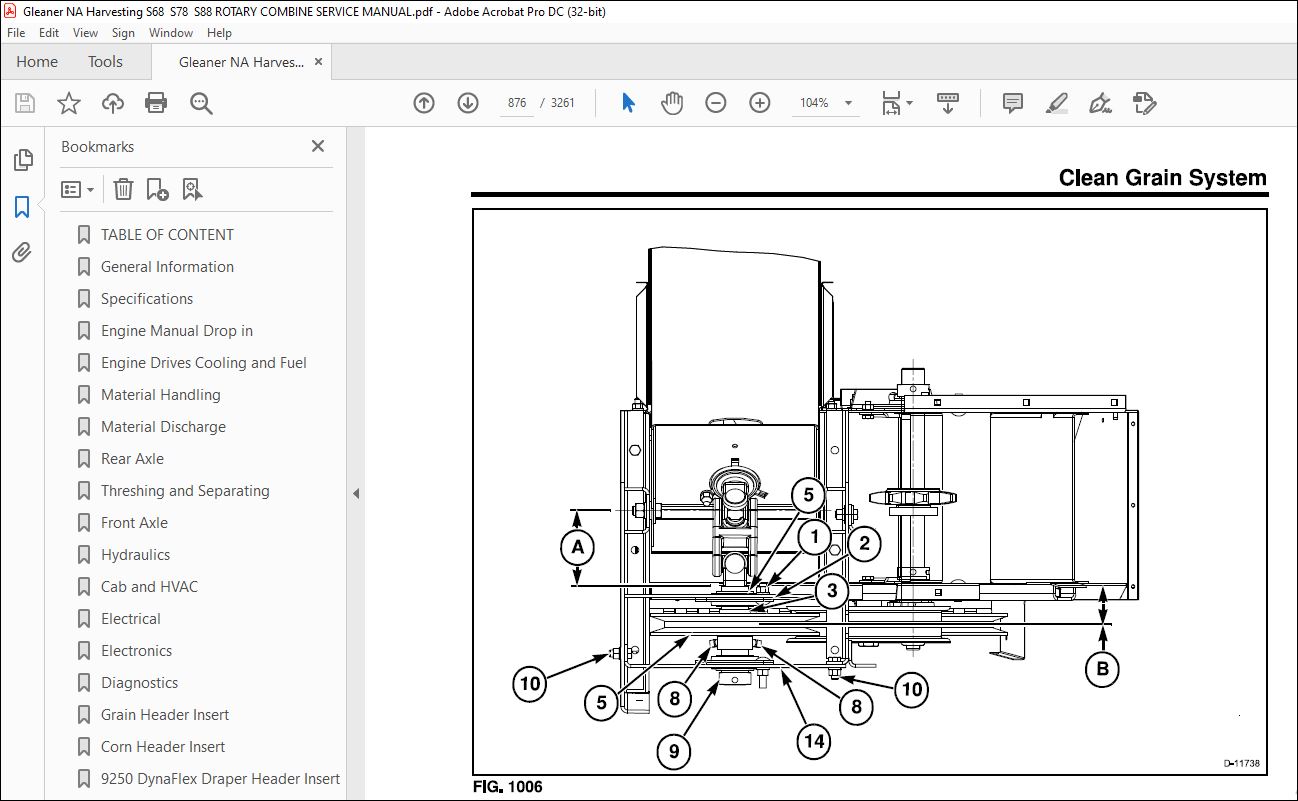Open TABLE OF CONTENT bookmark
Viewport: 1298px width, 801px height.
point(167,235)
